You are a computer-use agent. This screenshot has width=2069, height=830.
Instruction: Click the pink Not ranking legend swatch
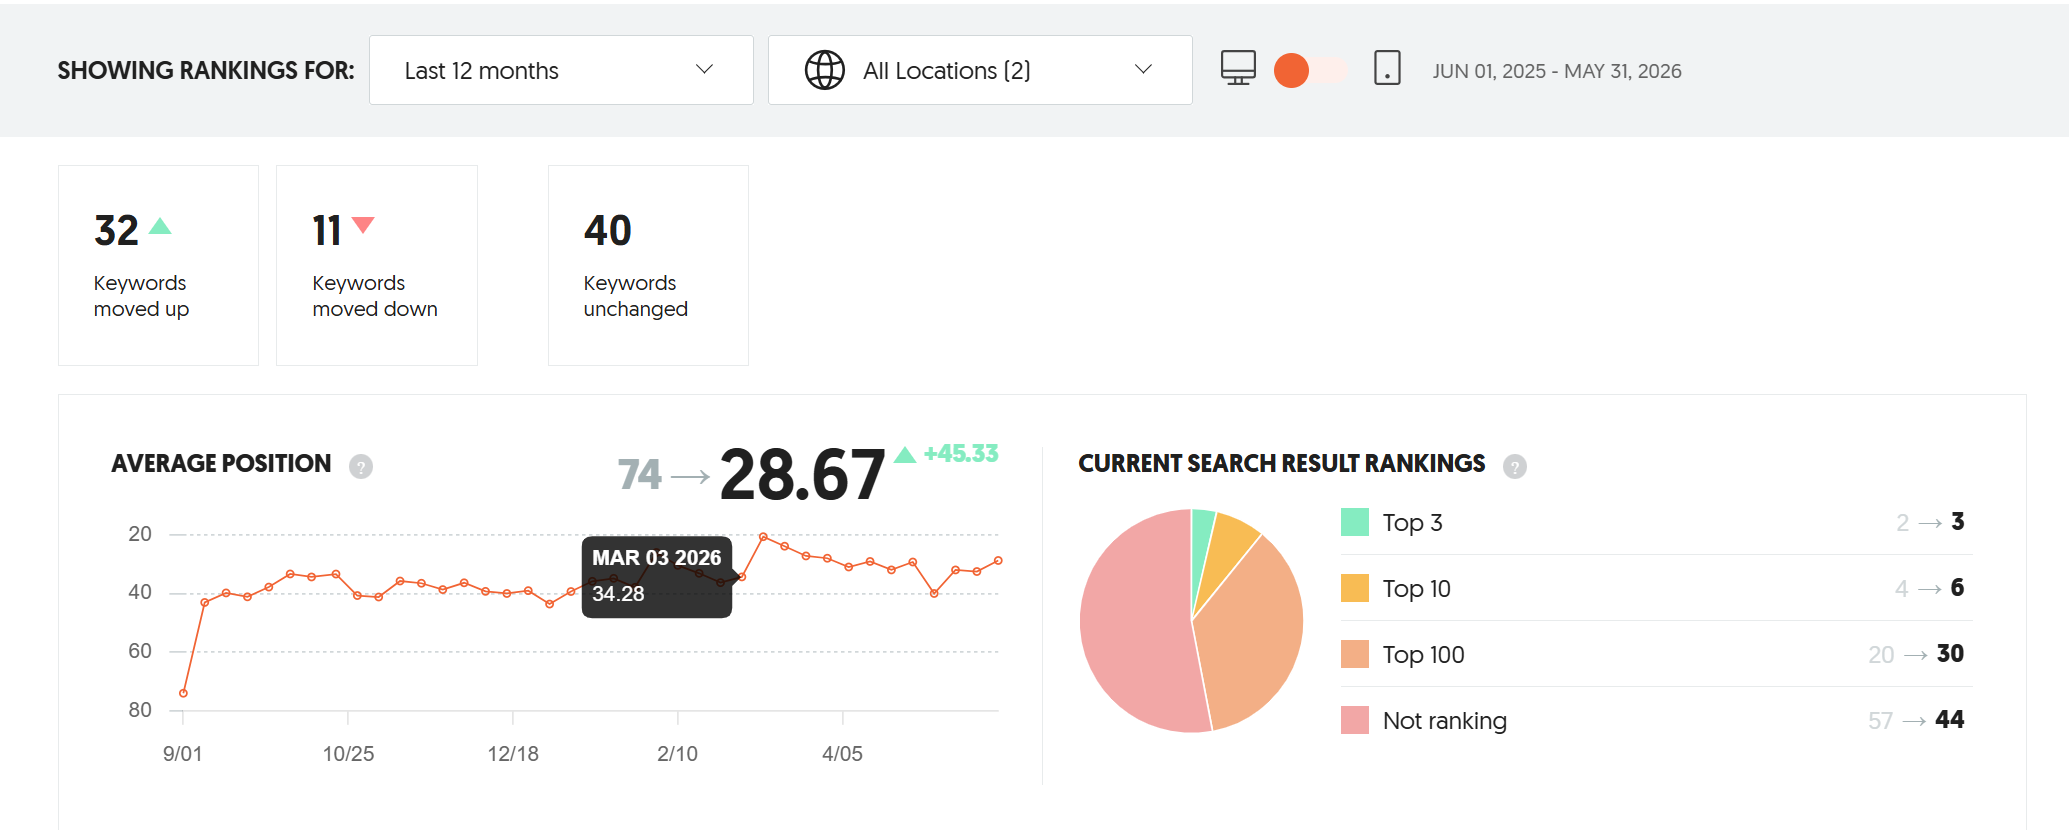click(x=1355, y=720)
